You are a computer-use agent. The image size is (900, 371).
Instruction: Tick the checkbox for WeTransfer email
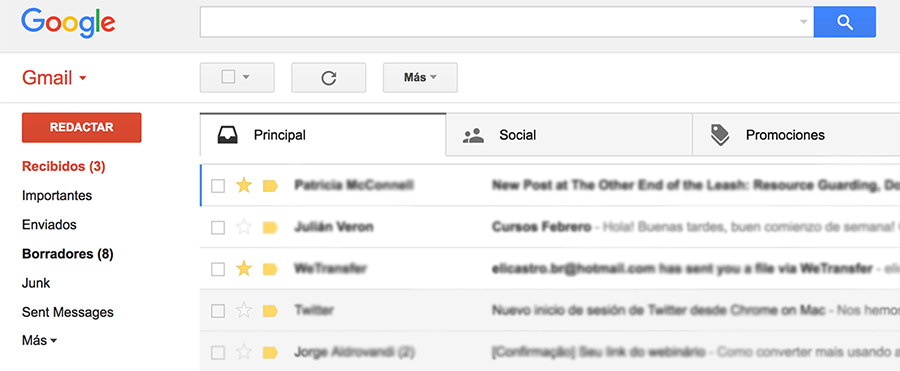point(218,269)
